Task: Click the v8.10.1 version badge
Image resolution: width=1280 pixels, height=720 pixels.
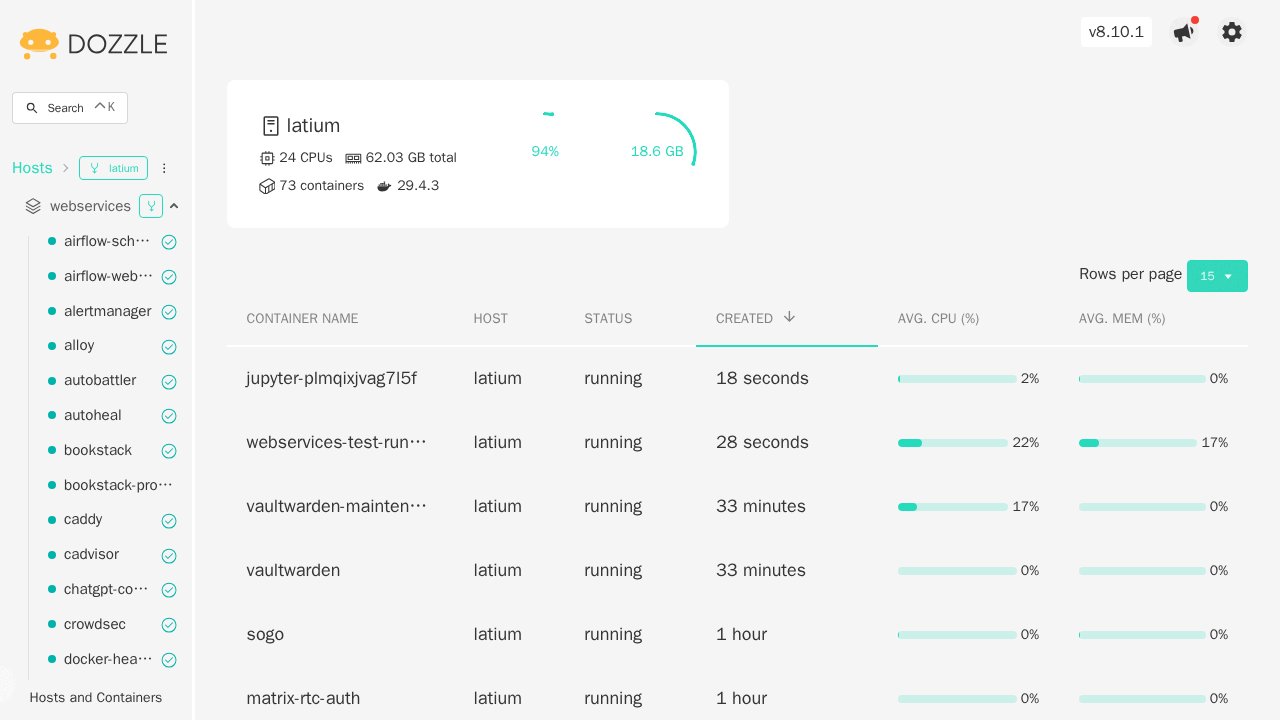Action: (x=1116, y=32)
